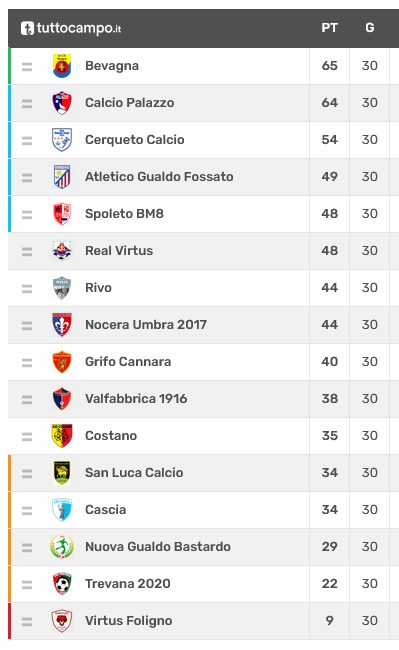399x650 pixels.
Task: Click the Nuova Gualdo Bastardo crest
Action: pyautogui.click(x=62, y=547)
